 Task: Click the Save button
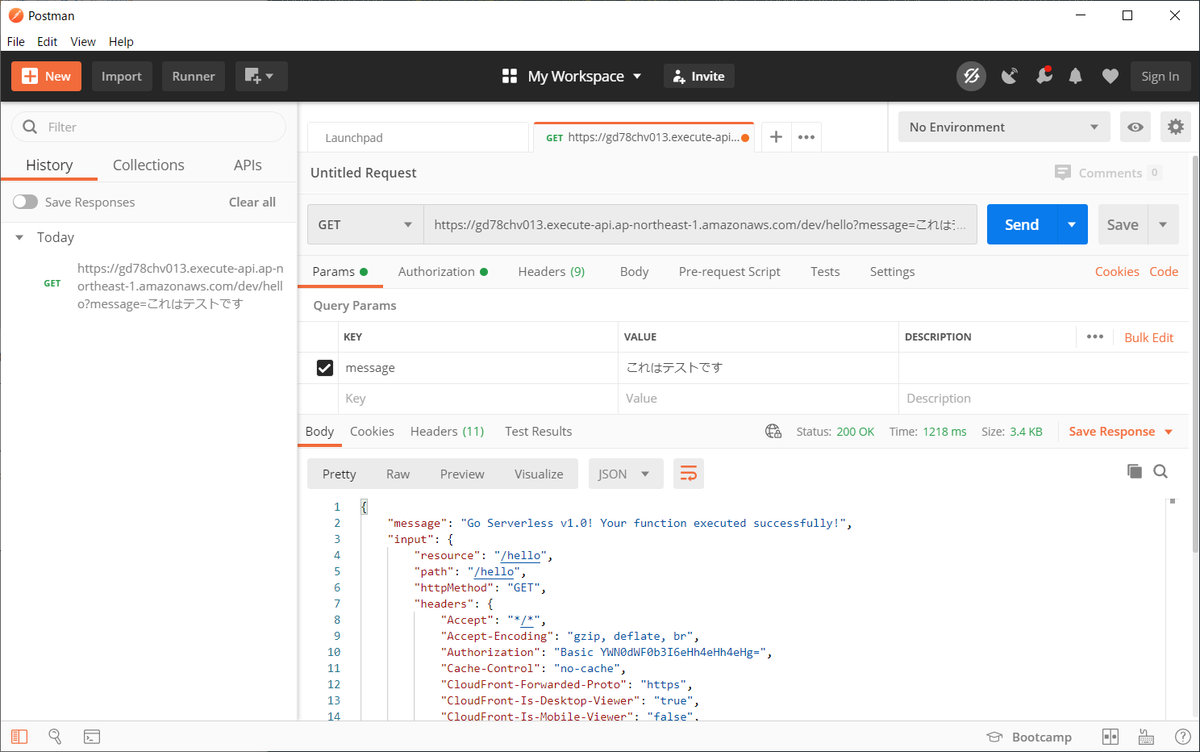click(x=1122, y=225)
